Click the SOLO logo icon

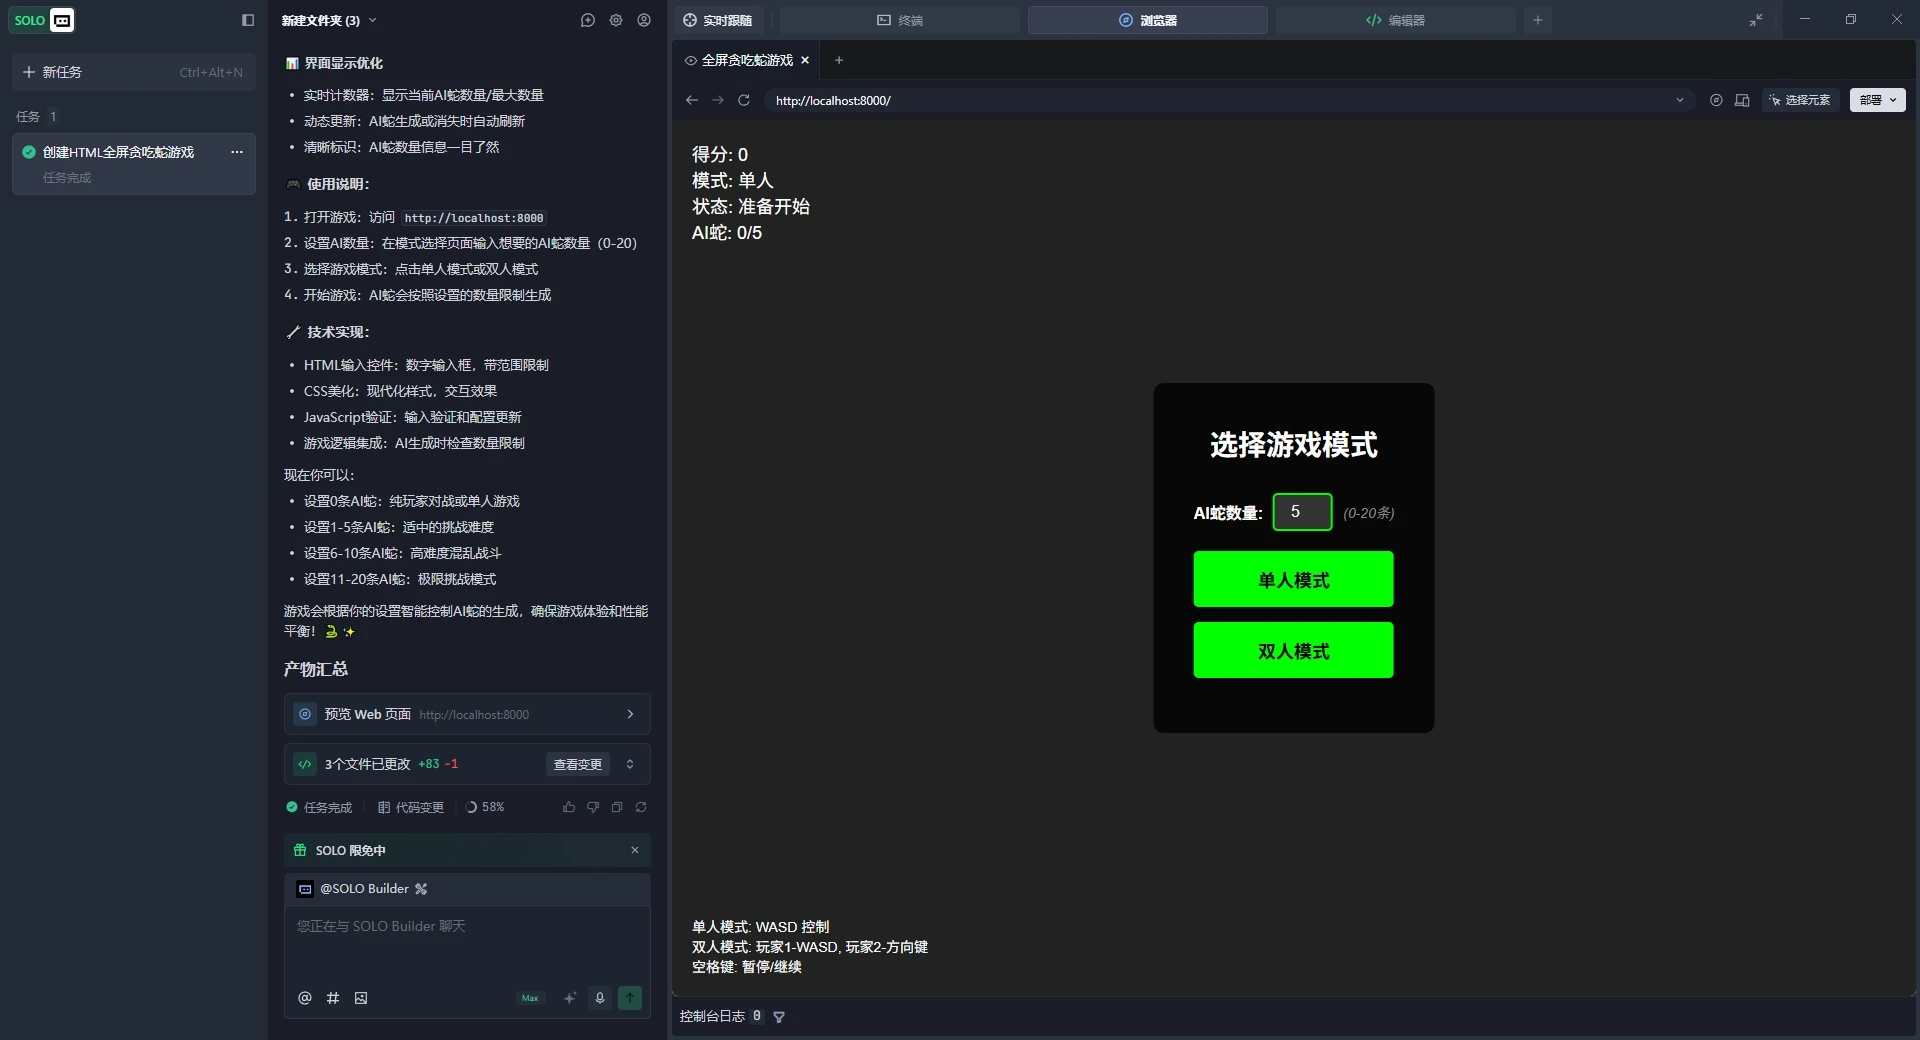coord(42,20)
